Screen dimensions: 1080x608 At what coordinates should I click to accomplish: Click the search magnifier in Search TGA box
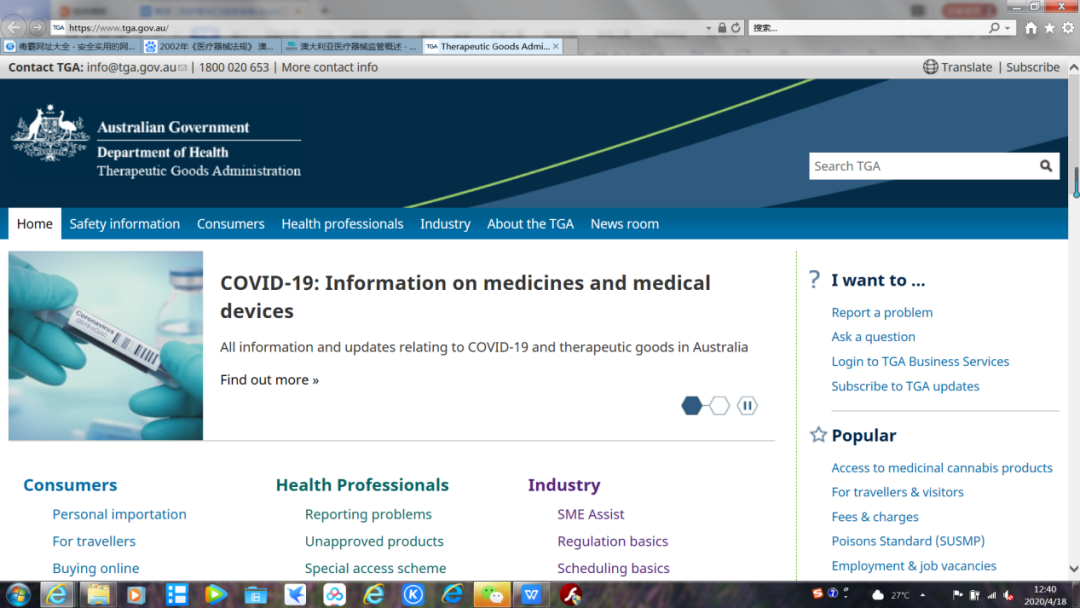[1045, 166]
